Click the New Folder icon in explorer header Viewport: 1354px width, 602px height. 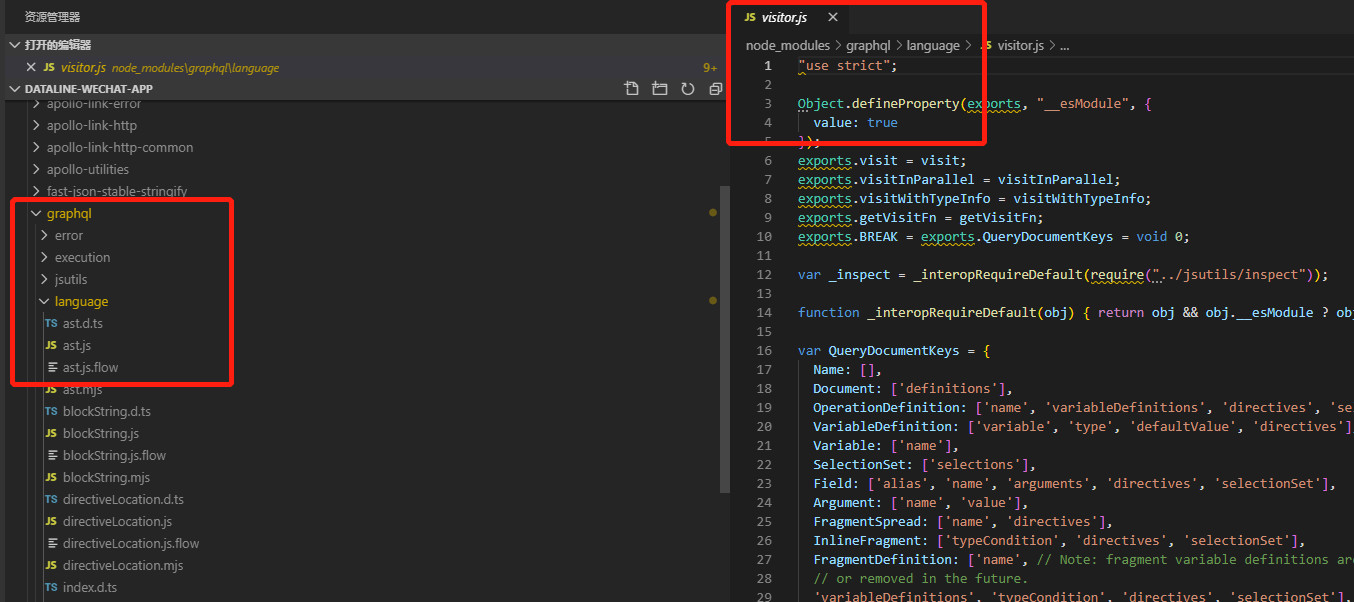click(659, 89)
